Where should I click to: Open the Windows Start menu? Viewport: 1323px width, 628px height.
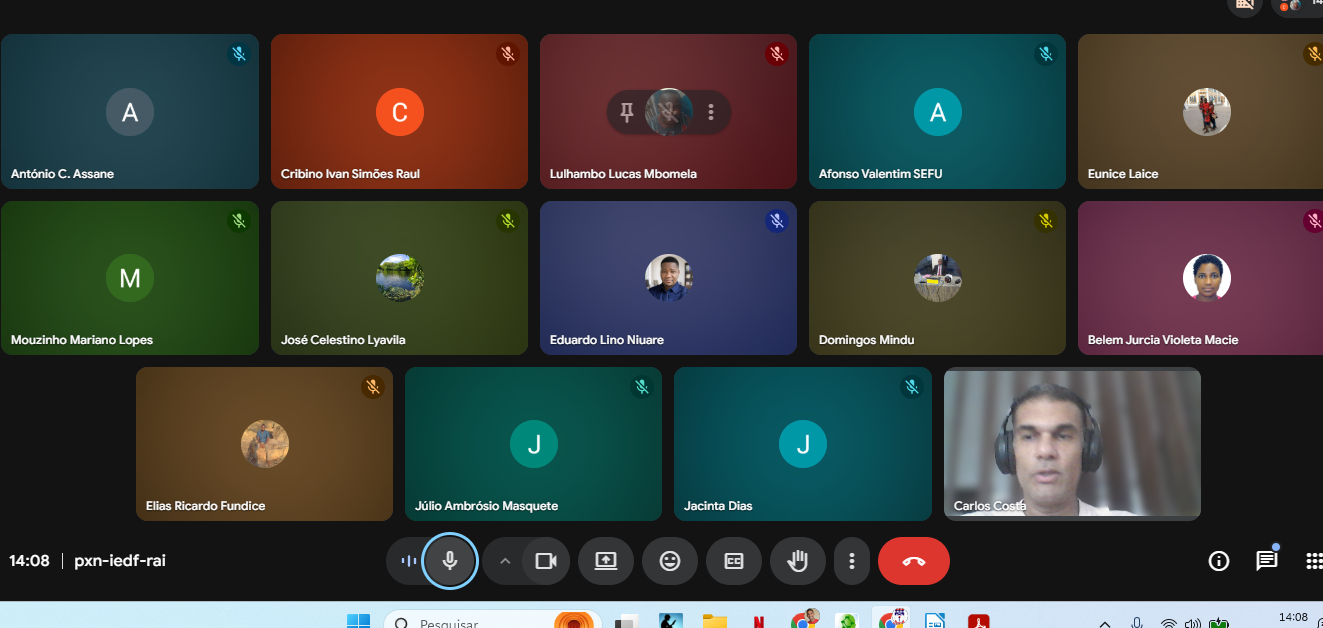click(x=358, y=621)
